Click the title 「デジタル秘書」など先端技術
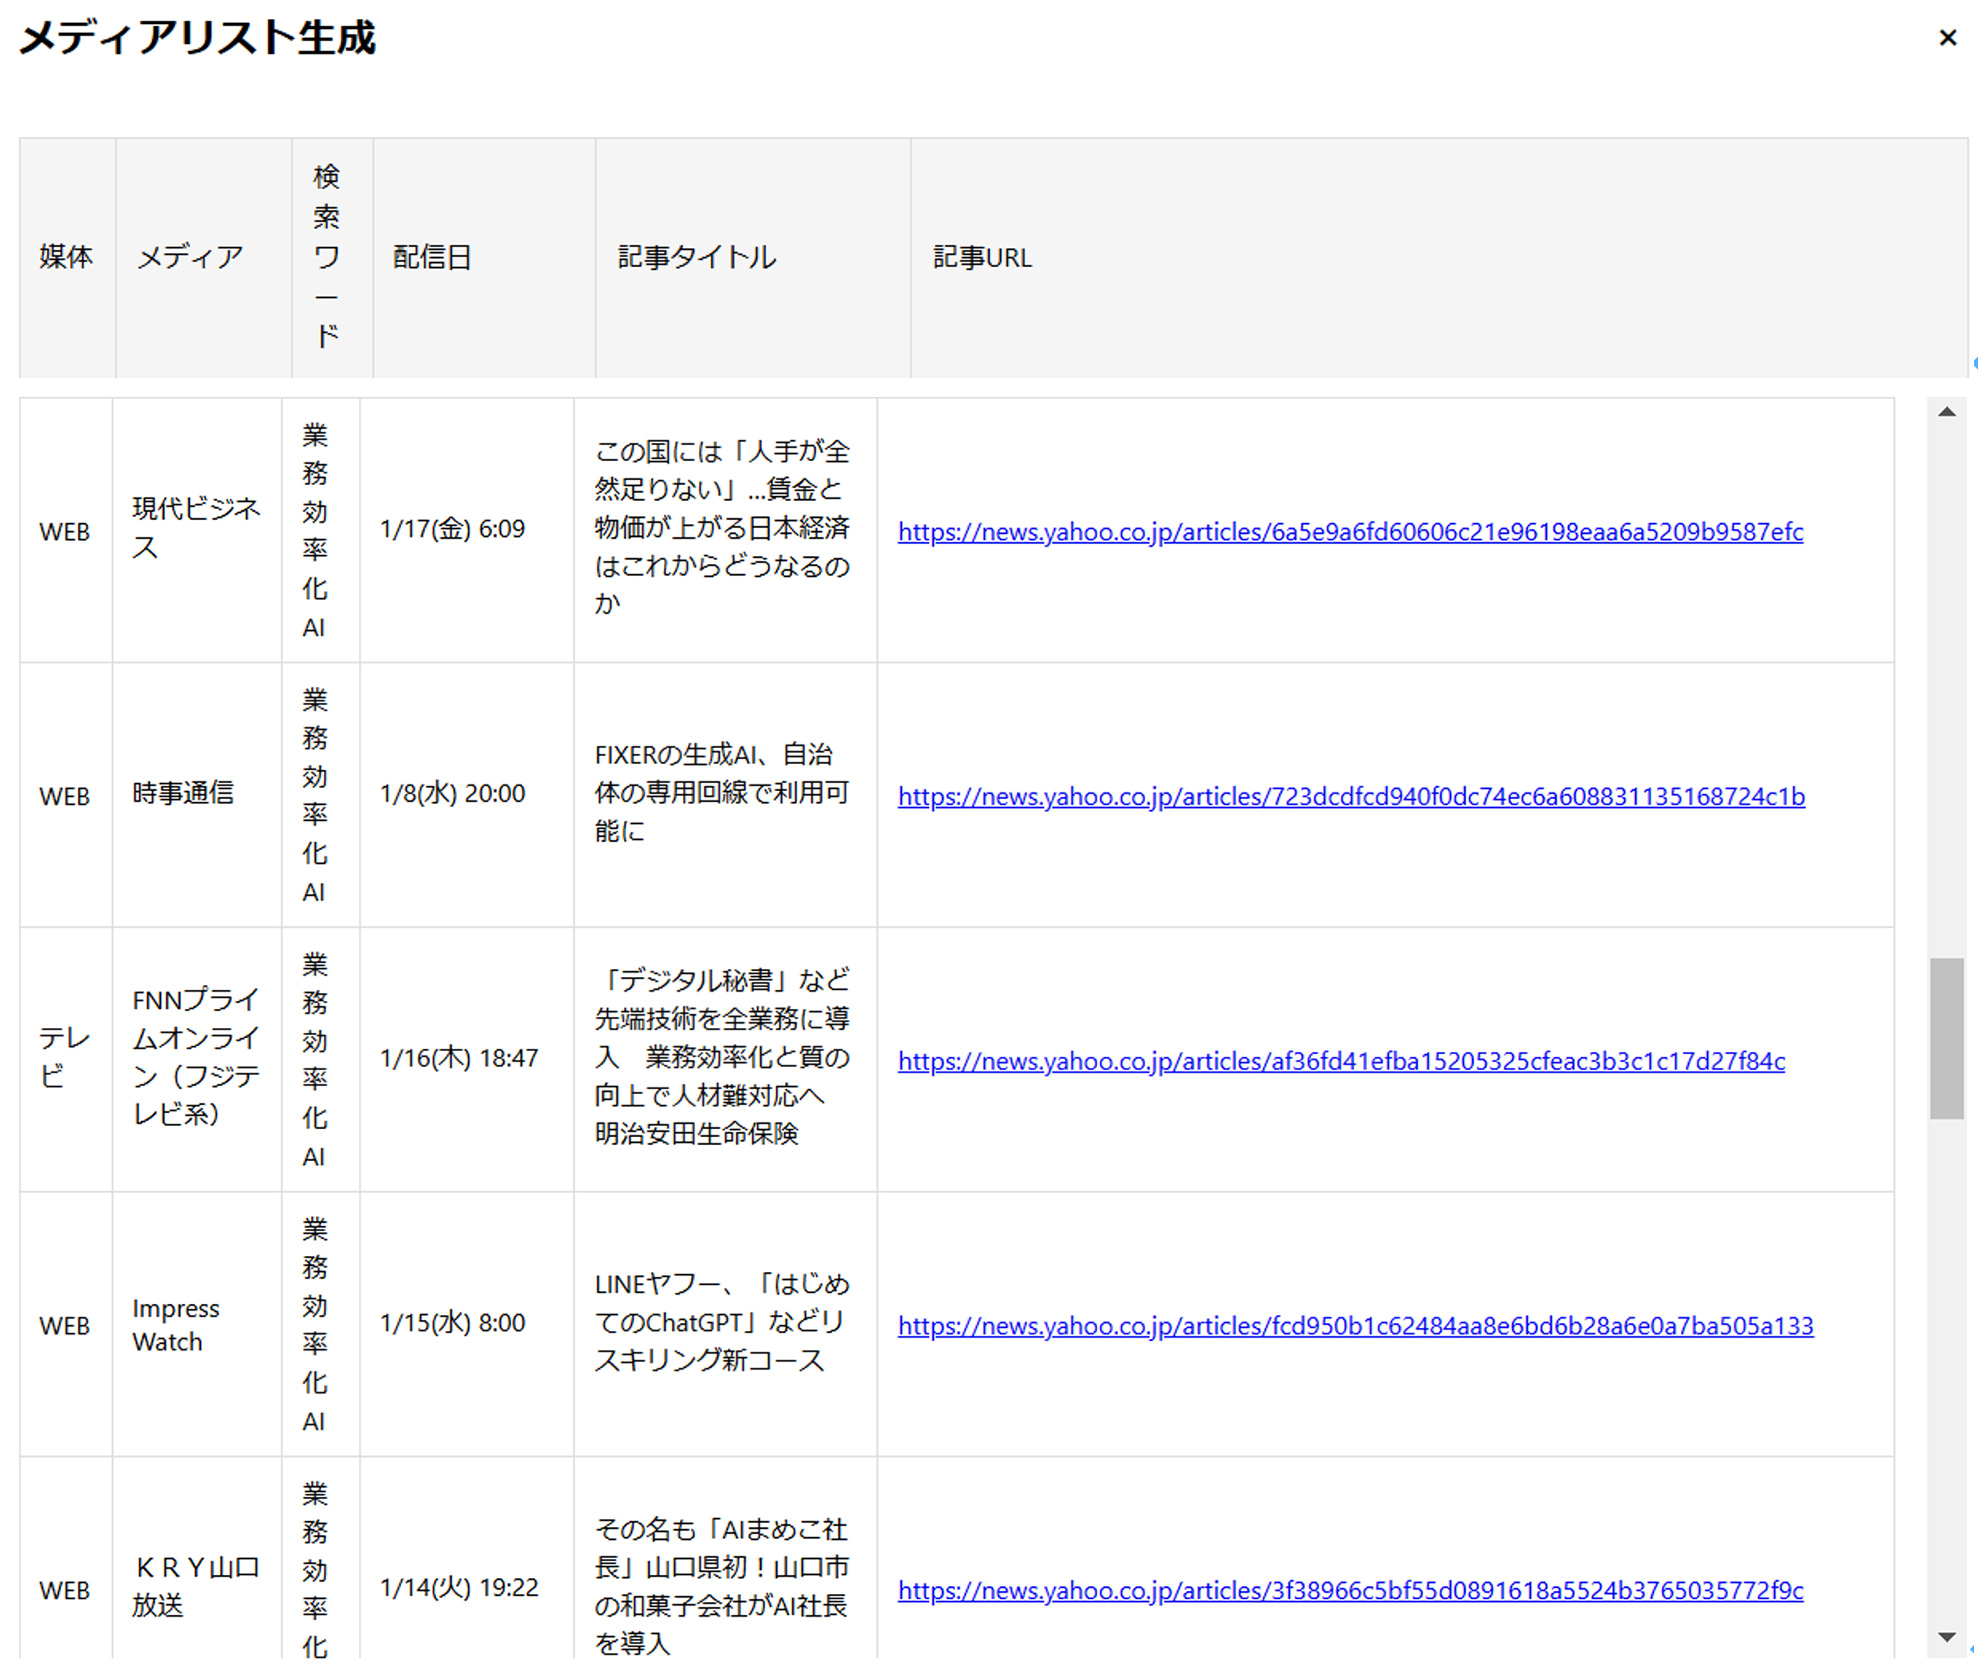 (722, 1057)
